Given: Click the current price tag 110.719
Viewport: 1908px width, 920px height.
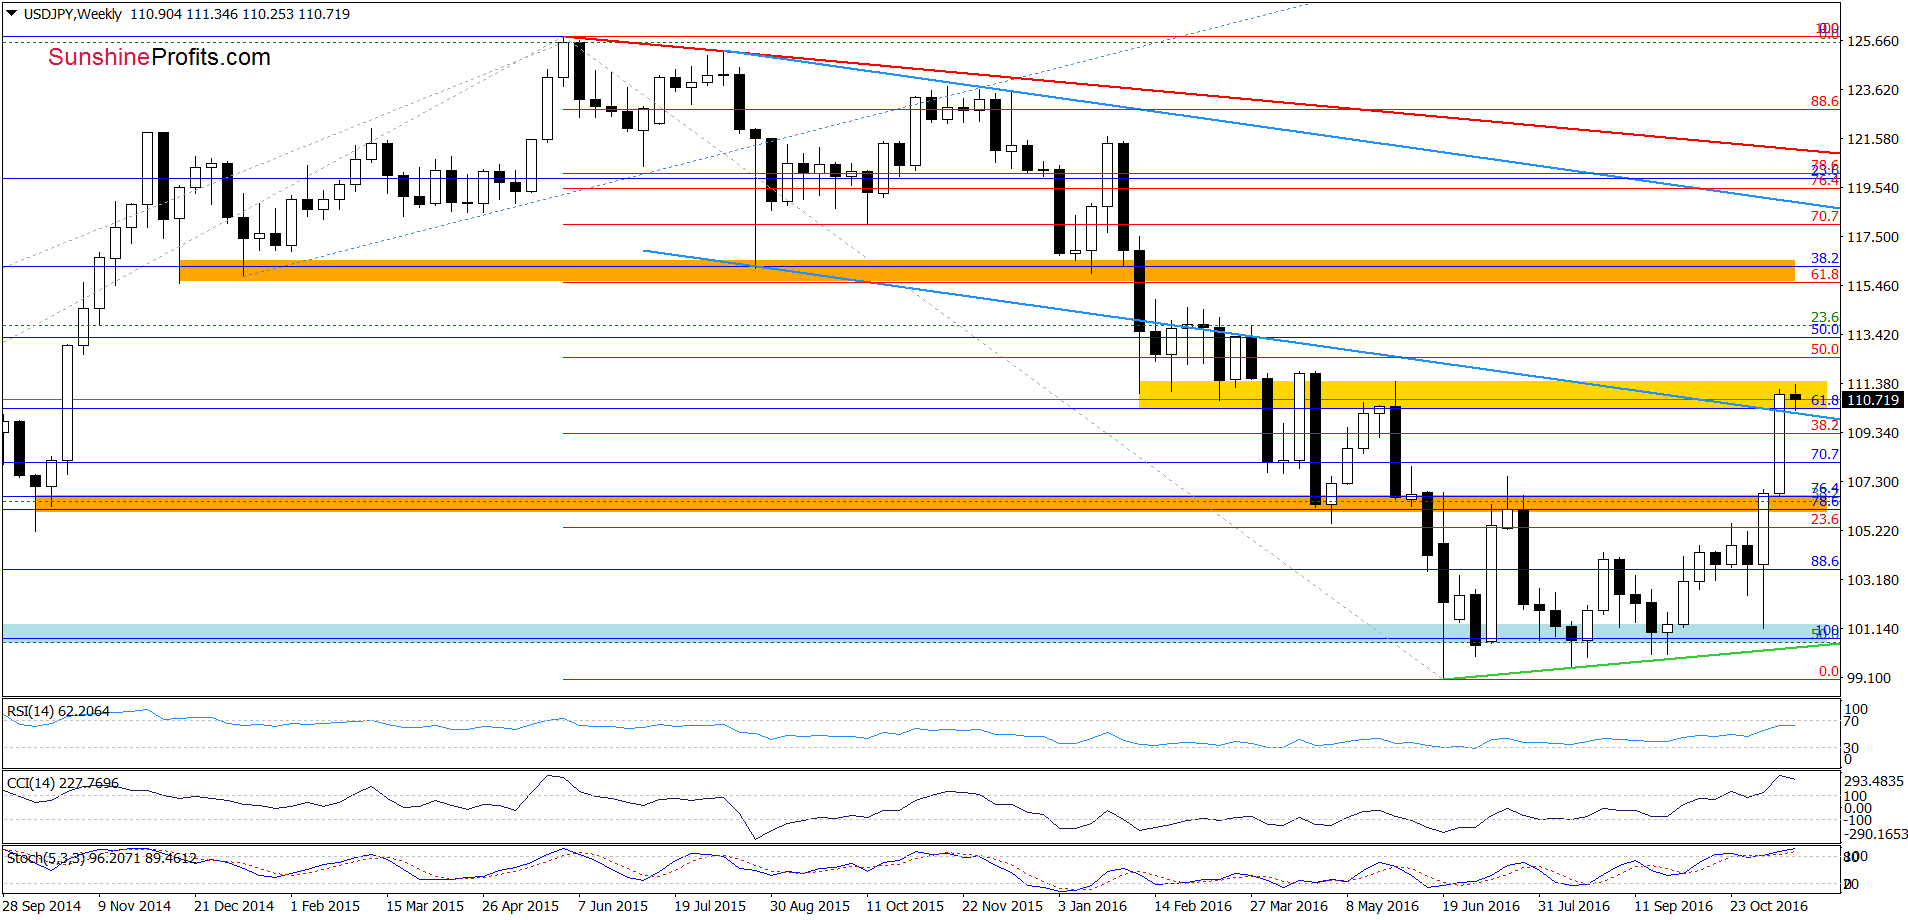Looking at the screenshot, I should 1872,400.
